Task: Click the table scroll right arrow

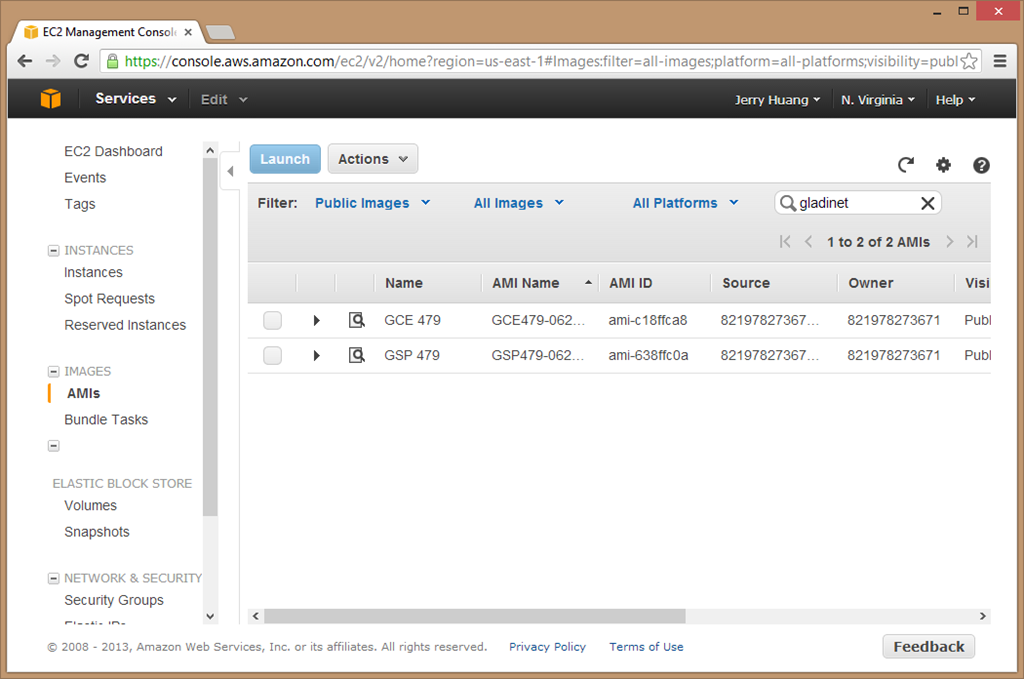Action: [982, 616]
